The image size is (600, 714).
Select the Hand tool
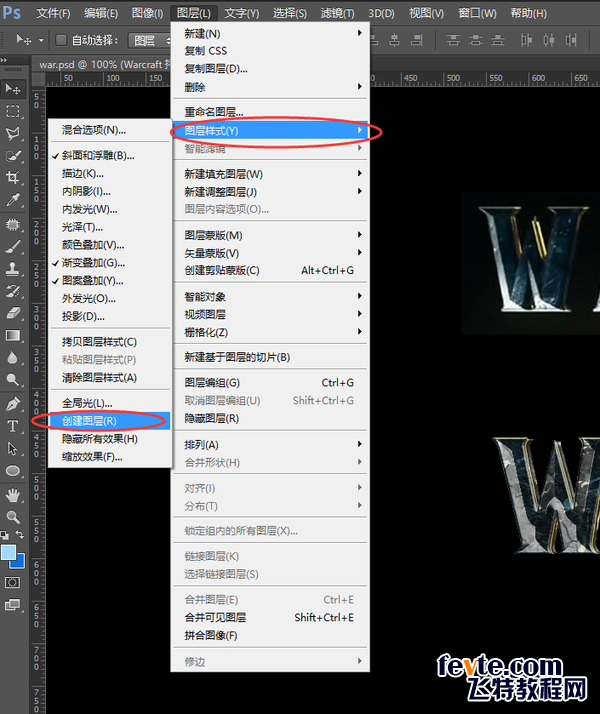[x=13, y=495]
